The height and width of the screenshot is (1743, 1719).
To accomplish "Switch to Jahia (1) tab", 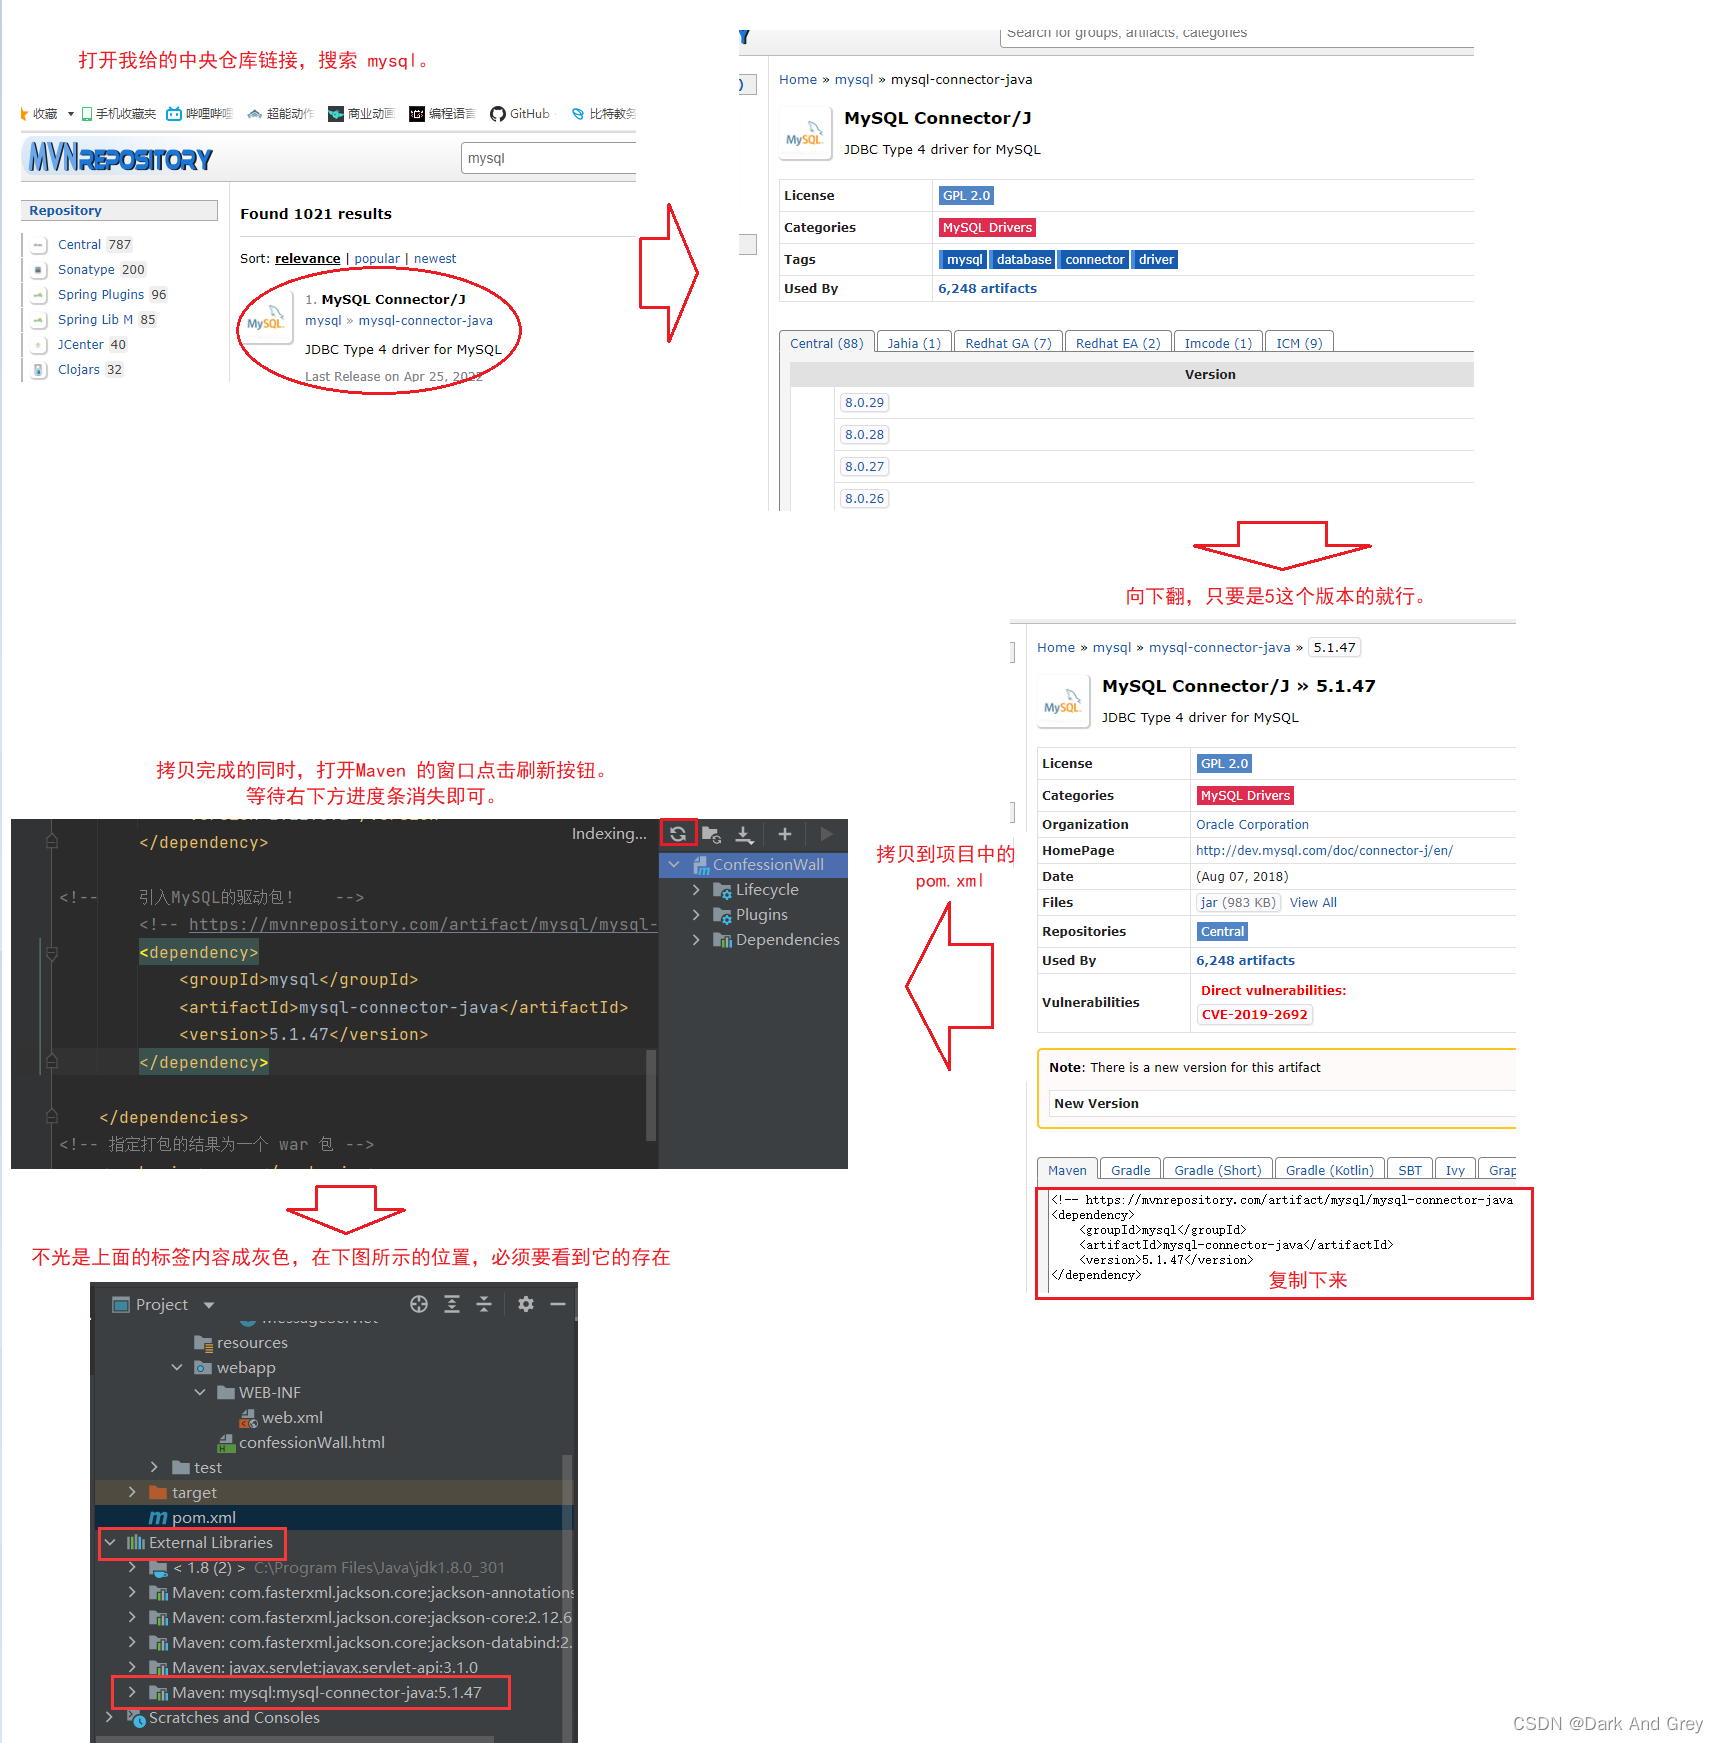I will [x=914, y=342].
